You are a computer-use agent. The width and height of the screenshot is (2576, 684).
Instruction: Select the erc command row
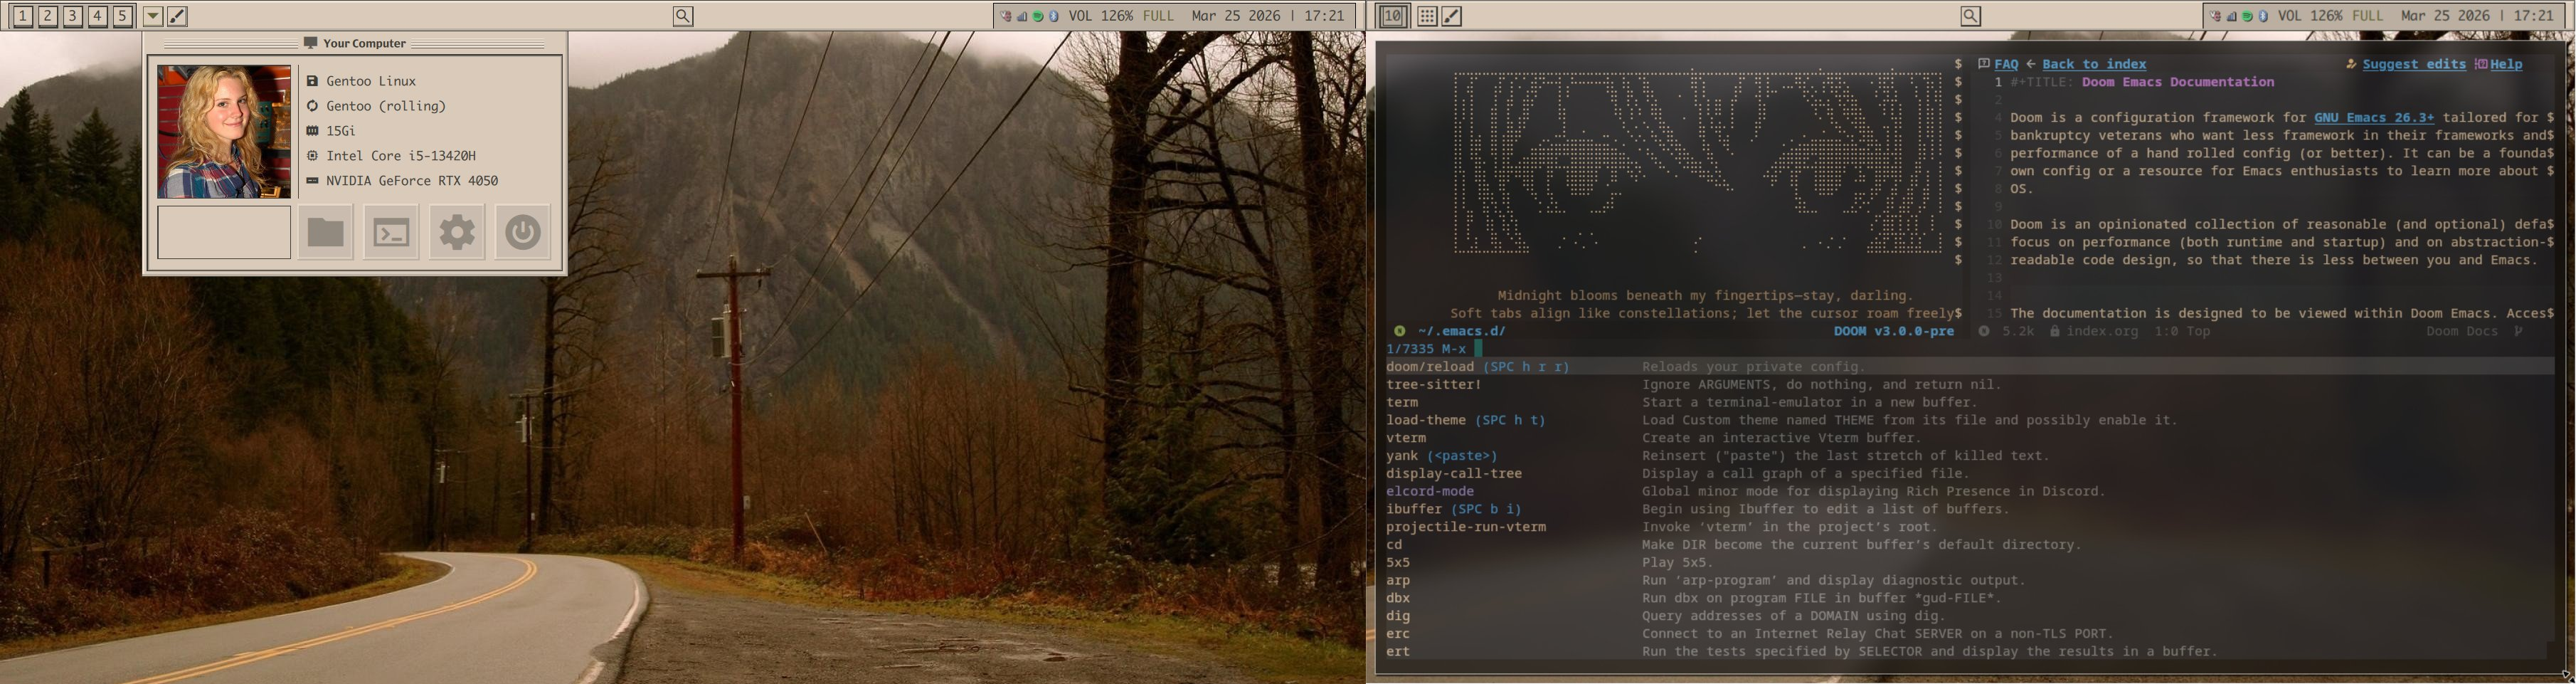coord(1970,634)
